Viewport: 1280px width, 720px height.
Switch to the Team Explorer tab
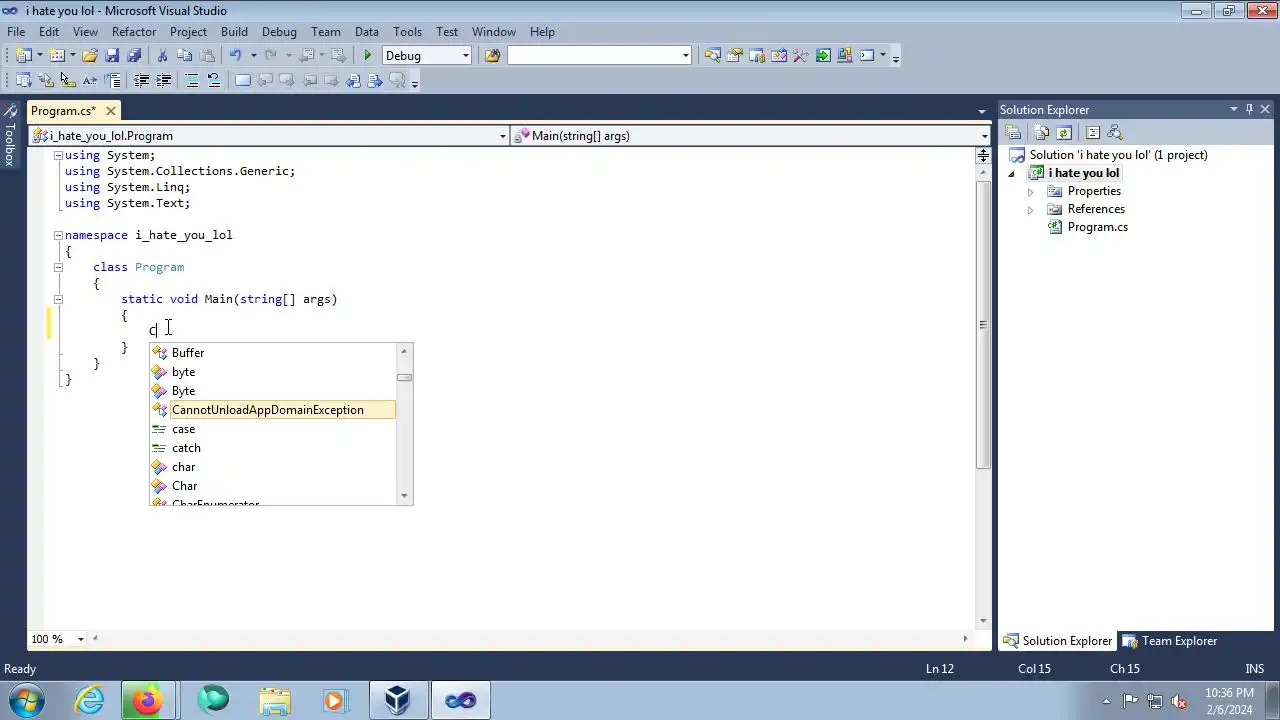pyautogui.click(x=1169, y=641)
